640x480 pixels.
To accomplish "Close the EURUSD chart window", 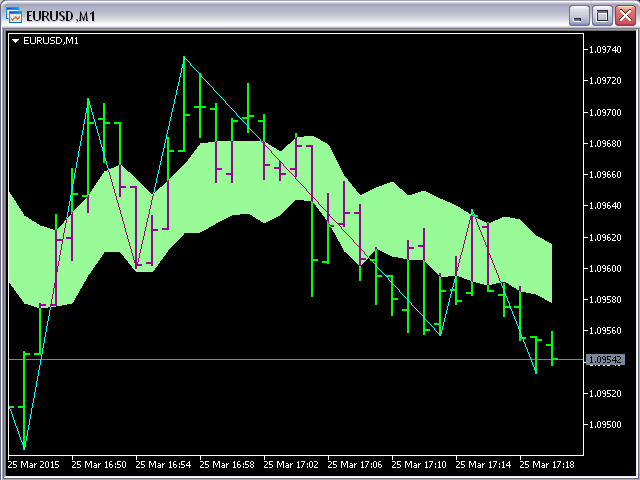I will coord(624,15).
